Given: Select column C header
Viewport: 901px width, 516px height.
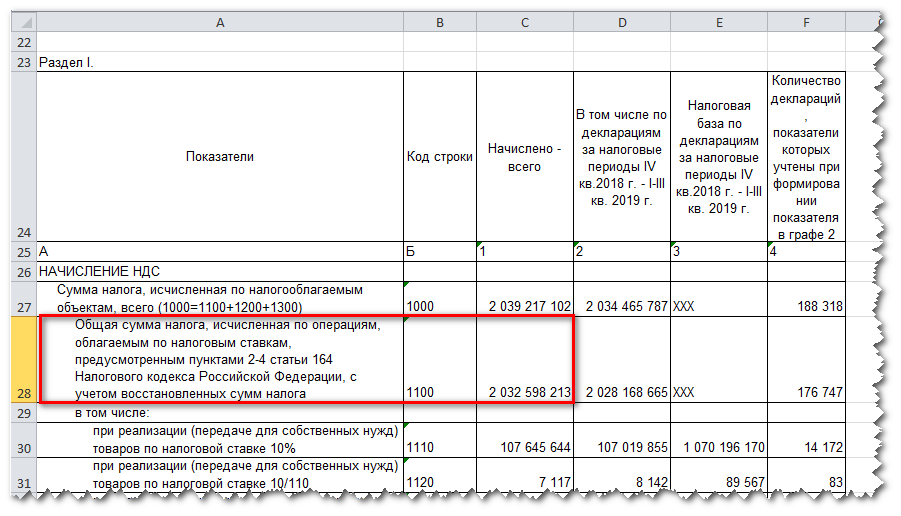Looking at the screenshot, I should coord(525,22).
